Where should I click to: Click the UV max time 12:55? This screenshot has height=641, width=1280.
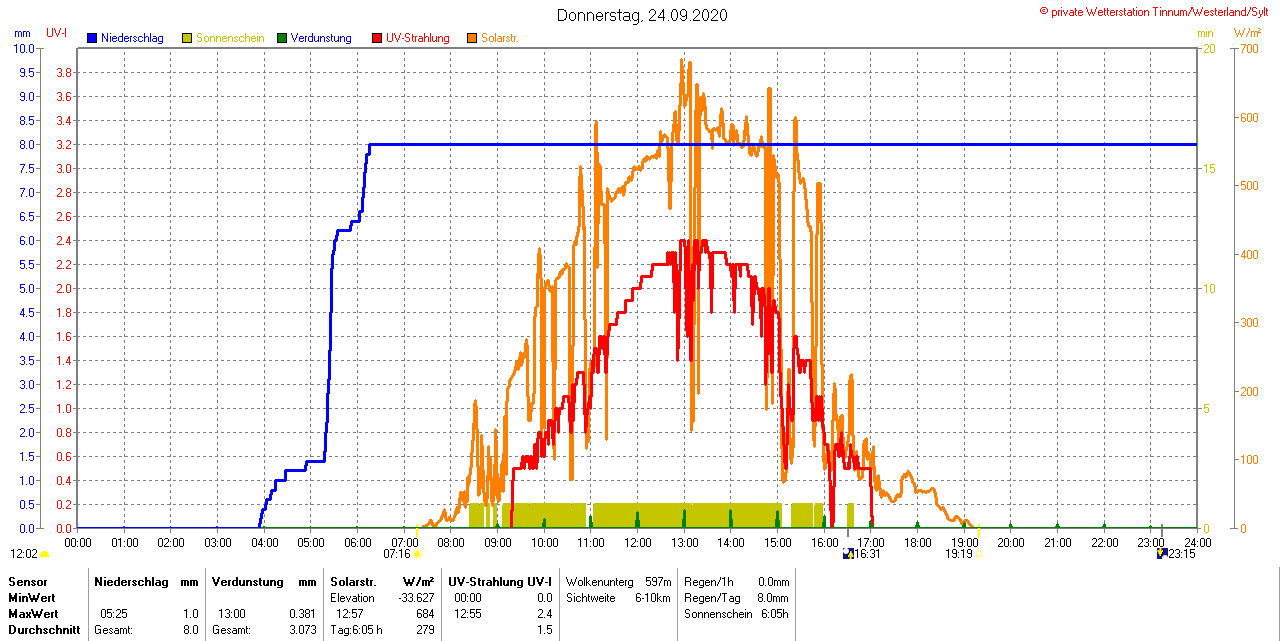tap(467, 613)
